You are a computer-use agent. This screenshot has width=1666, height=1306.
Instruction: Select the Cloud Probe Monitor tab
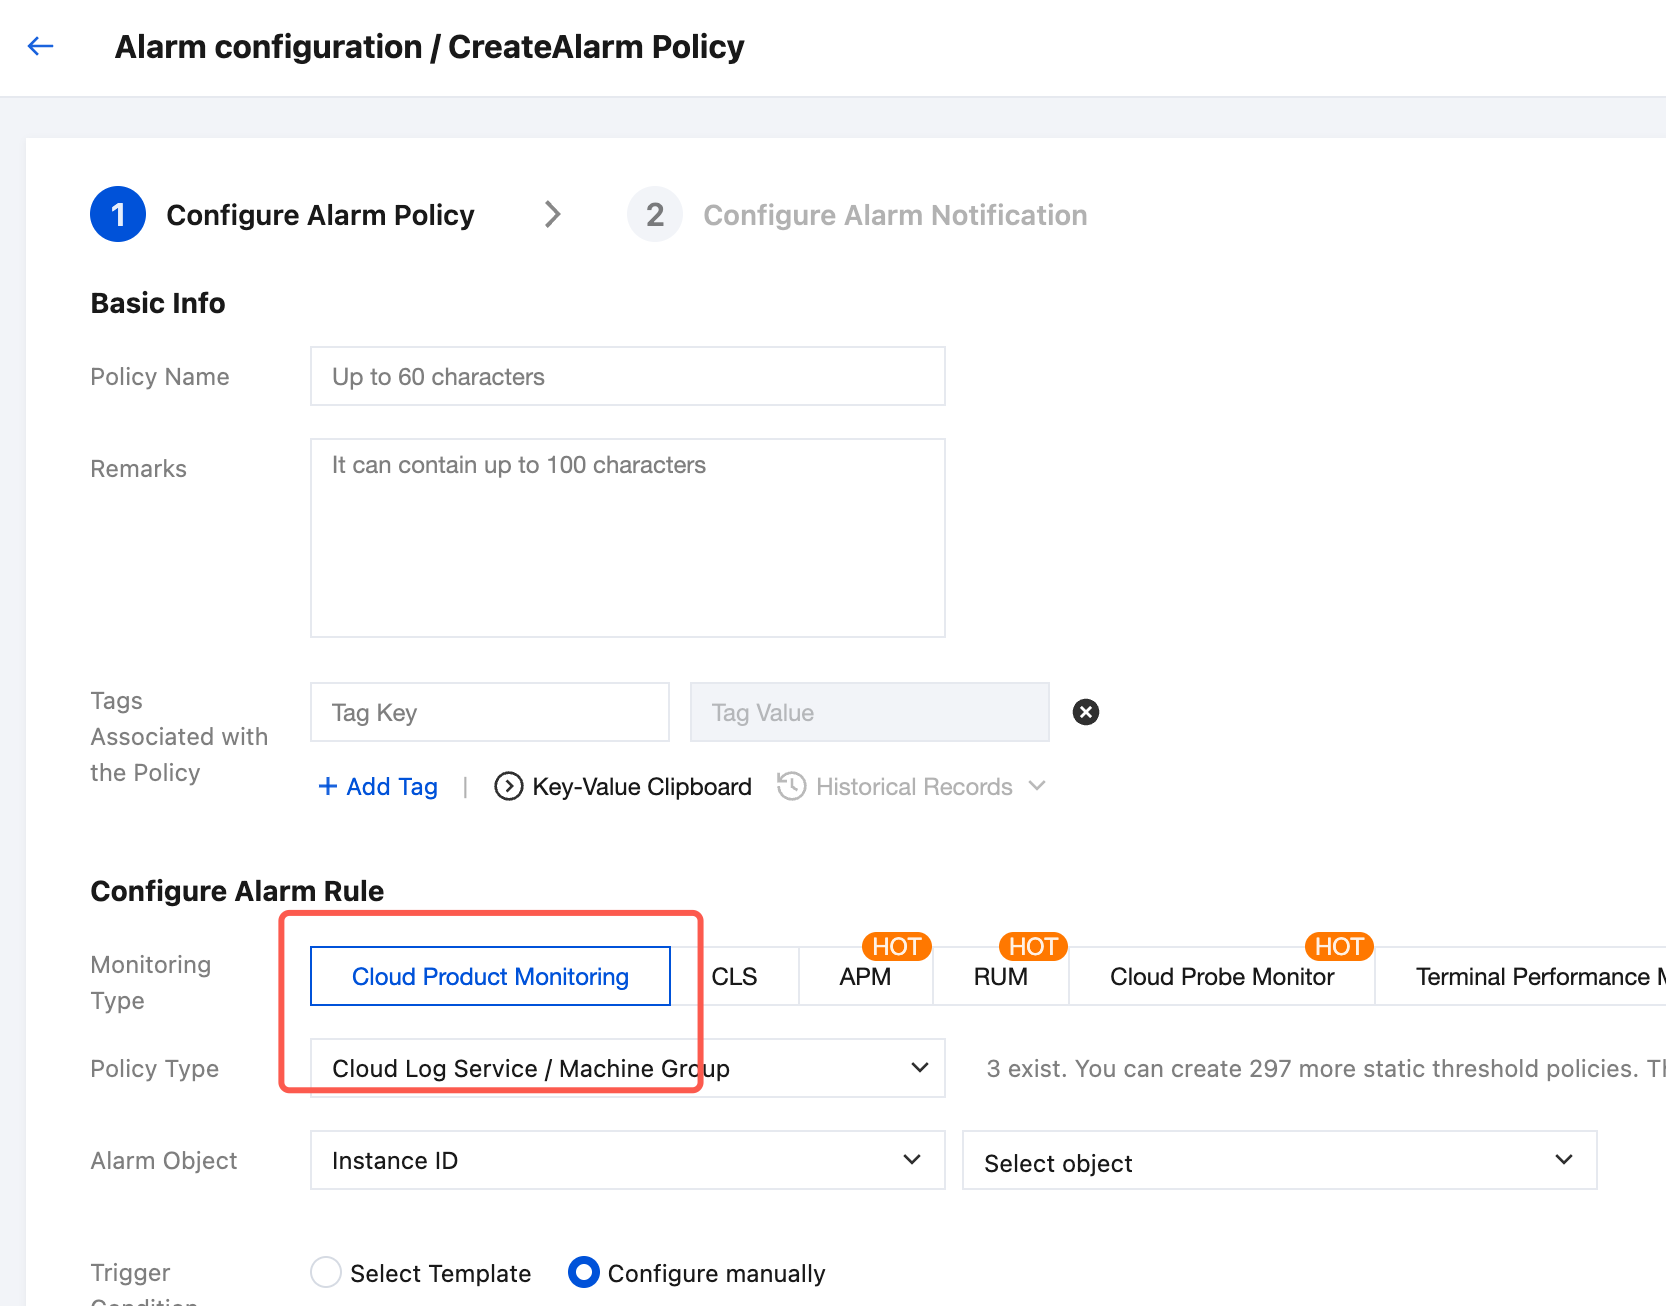point(1222,977)
